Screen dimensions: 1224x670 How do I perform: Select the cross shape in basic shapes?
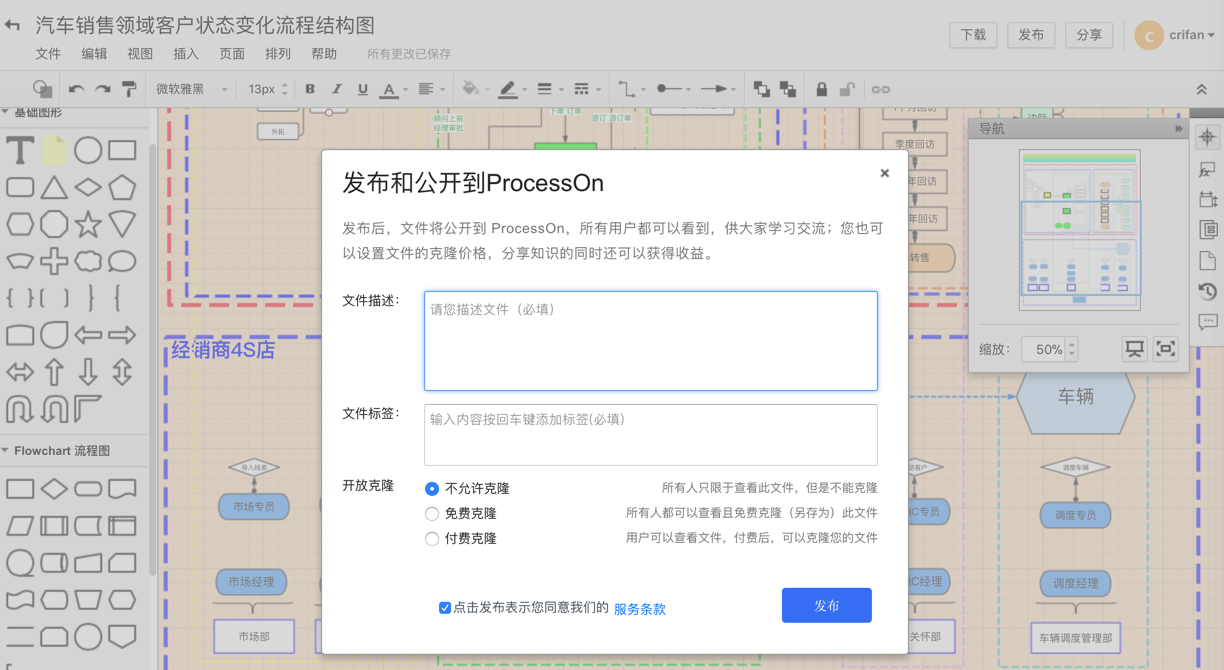tap(54, 261)
